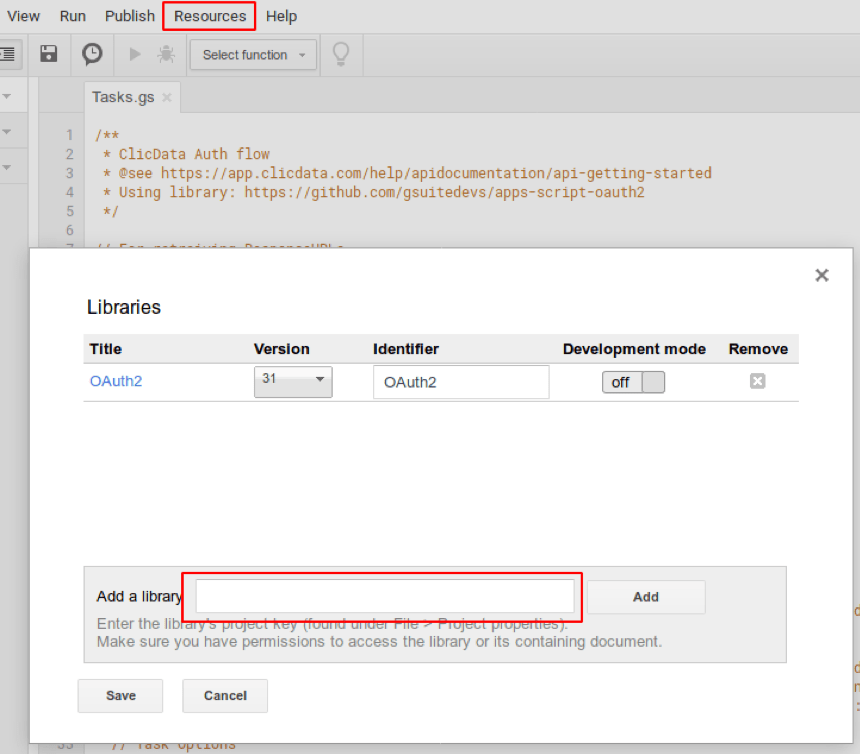
Task: Expand the third sidebar arrow
Action: coord(7,167)
